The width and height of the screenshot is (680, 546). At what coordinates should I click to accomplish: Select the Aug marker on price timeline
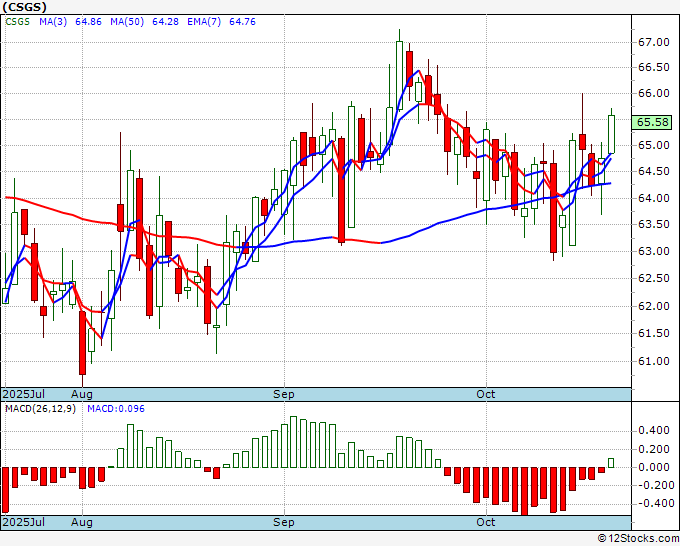point(82,395)
